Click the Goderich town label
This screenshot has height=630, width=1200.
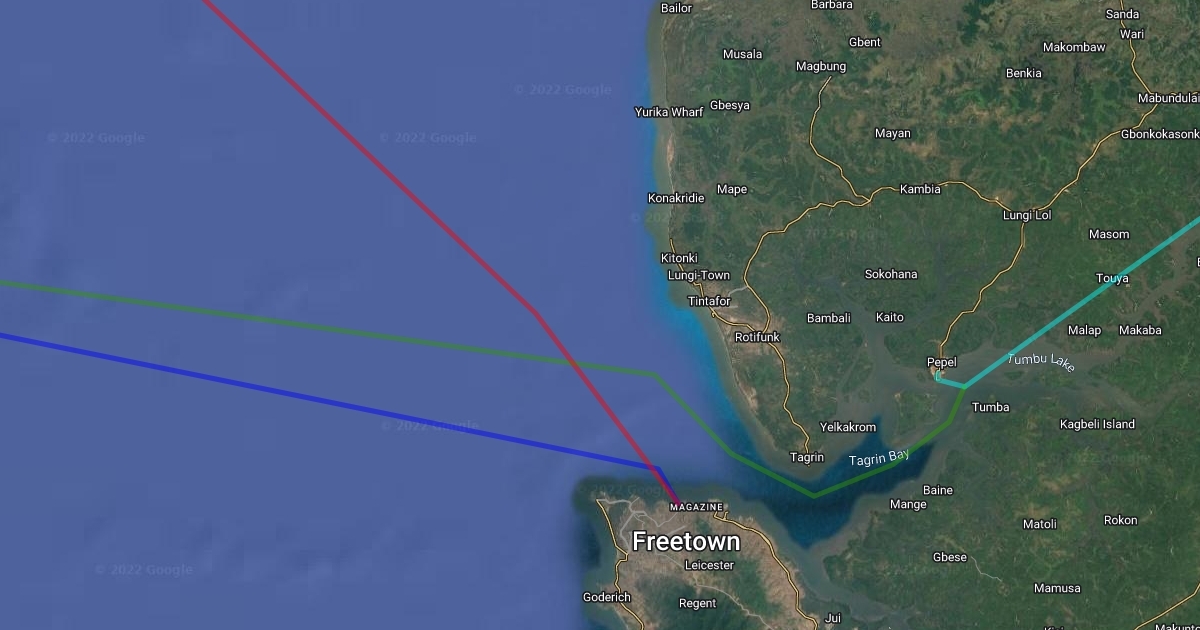tap(607, 597)
